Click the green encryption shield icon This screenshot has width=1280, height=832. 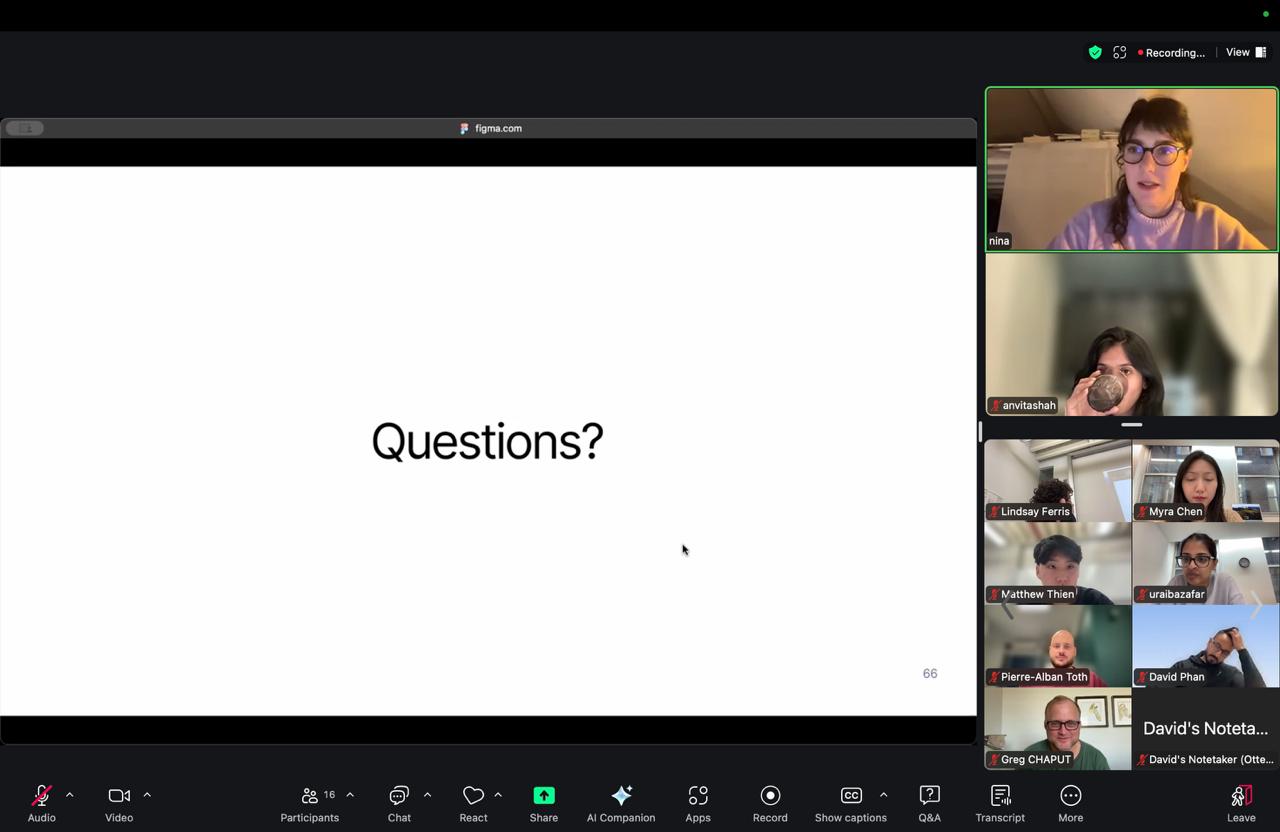coord(1095,53)
